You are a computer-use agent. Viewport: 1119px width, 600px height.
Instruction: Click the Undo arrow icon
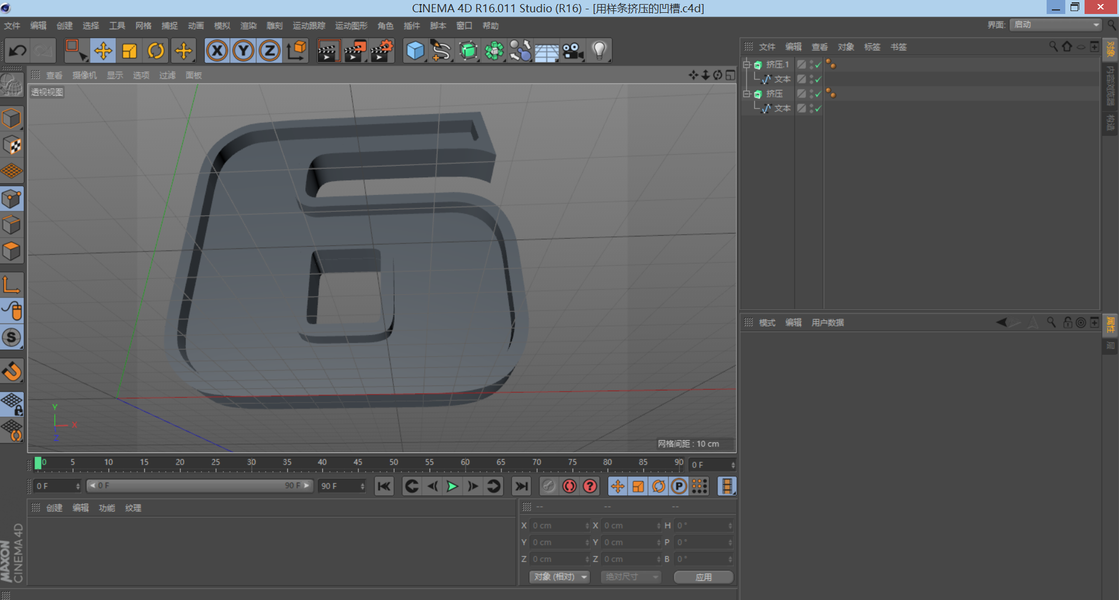tap(17, 50)
